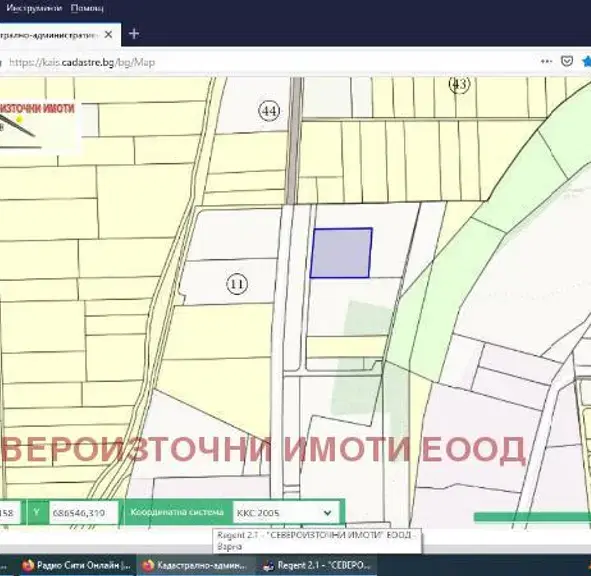Open the Инструменти menu
Image resolution: width=591 pixels, height=576 pixels.
point(34,8)
